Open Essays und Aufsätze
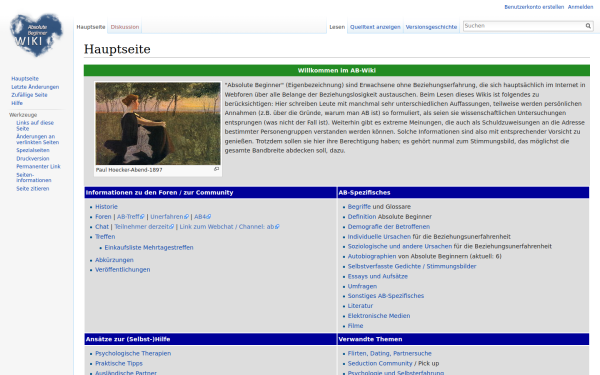The height and width of the screenshot is (375, 600). click(x=378, y=276)
